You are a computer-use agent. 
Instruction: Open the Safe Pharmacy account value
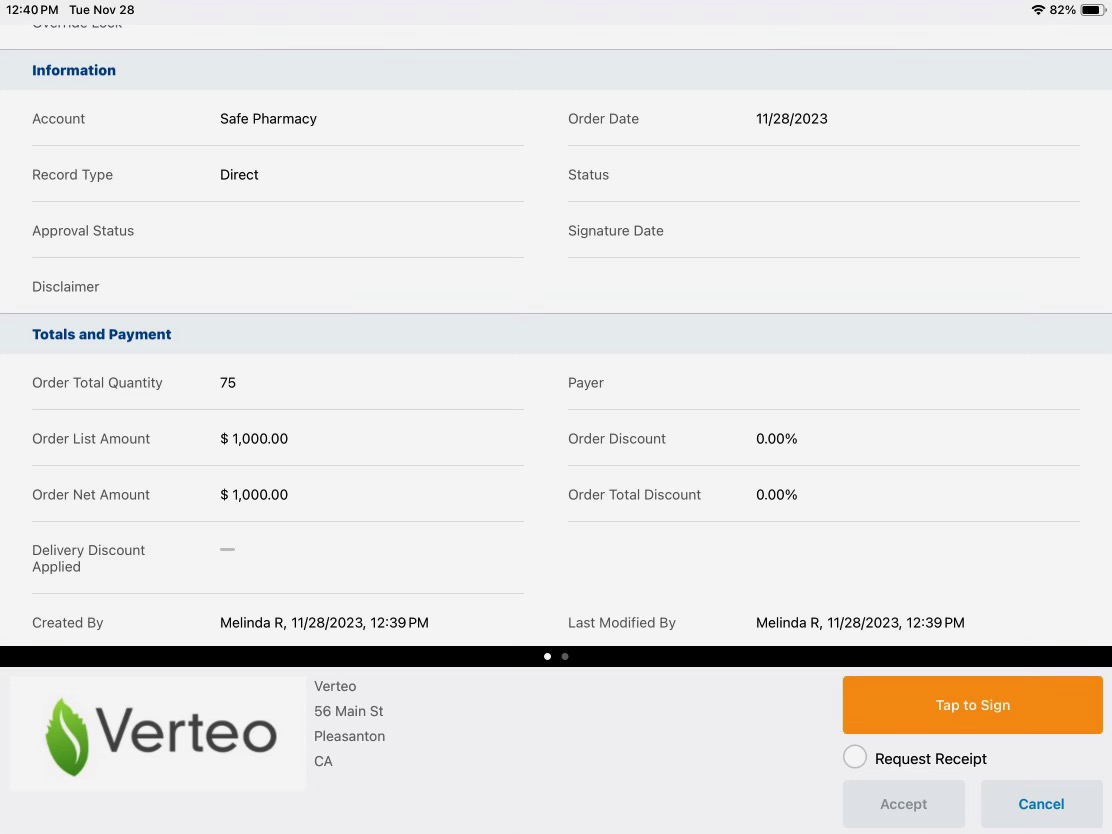point(268,118)
